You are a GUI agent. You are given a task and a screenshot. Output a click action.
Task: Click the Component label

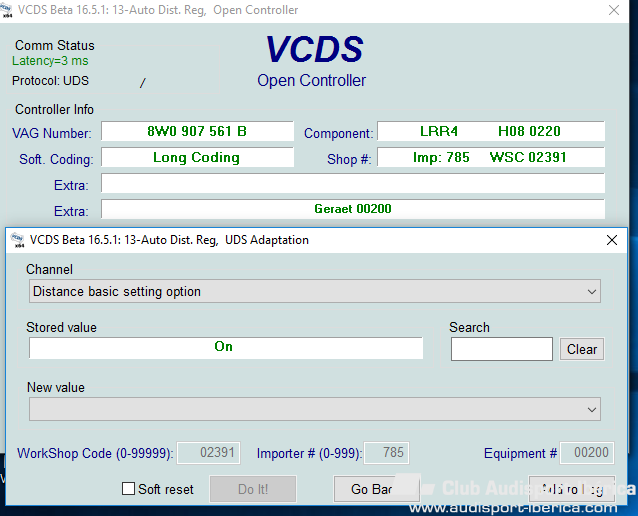pyautogui.click(x=339, y=133)
